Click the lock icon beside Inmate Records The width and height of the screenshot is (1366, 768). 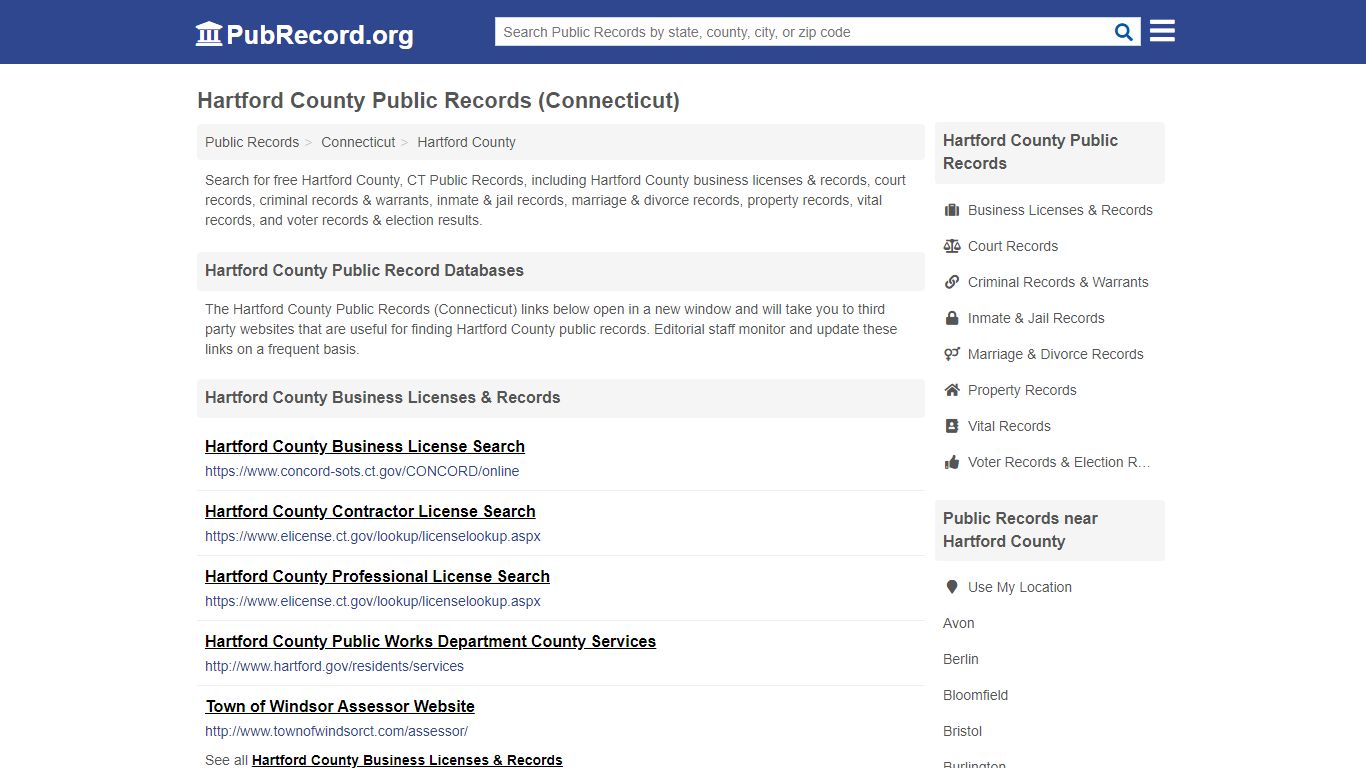[952, 318]
